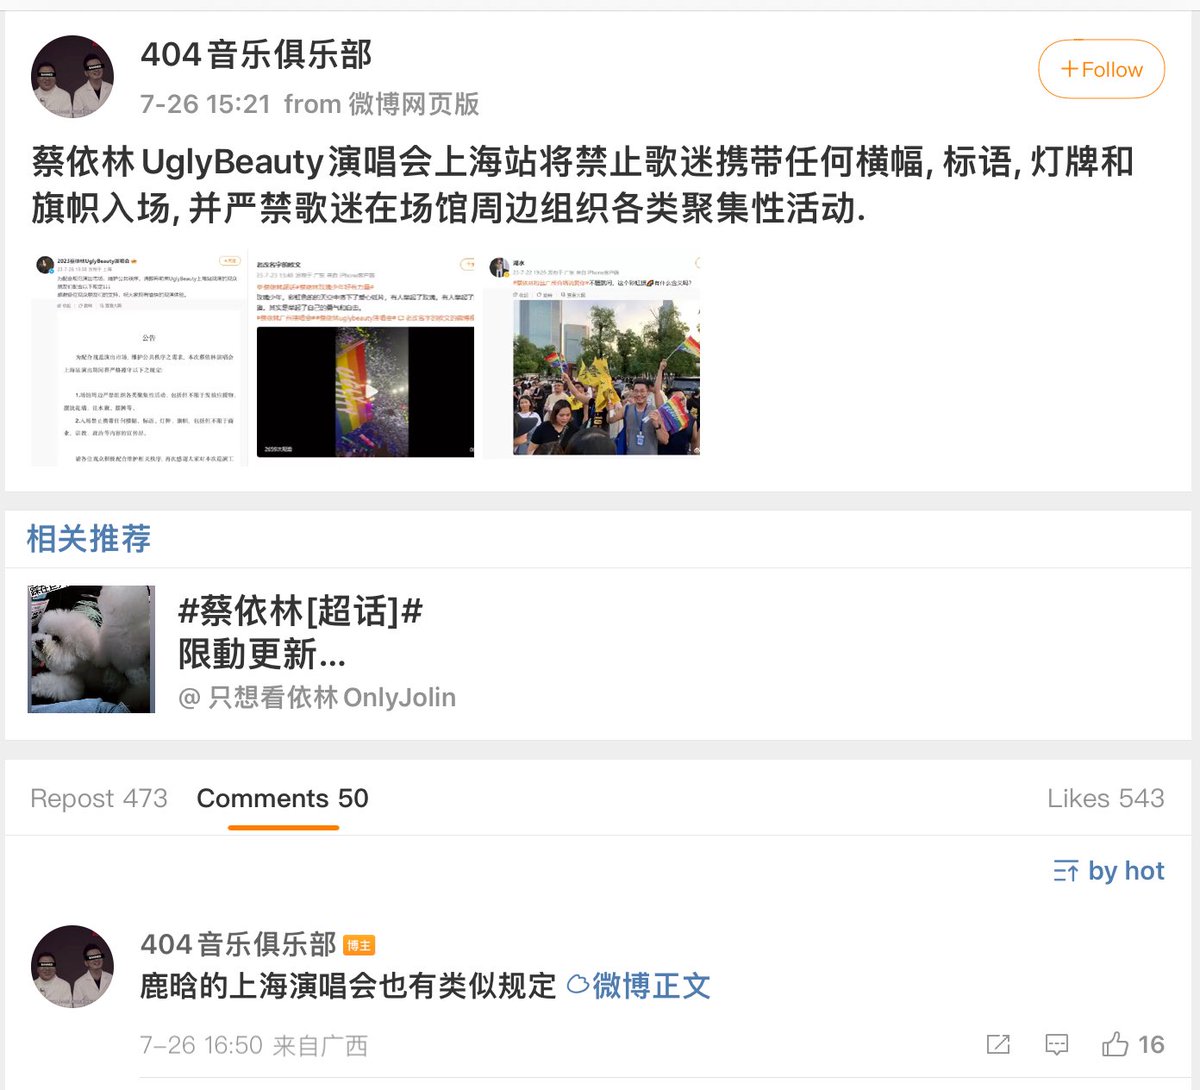Open the 微博正文 link in comment
Viewport: 1200px width, 1090px height.
pos(639,986)
